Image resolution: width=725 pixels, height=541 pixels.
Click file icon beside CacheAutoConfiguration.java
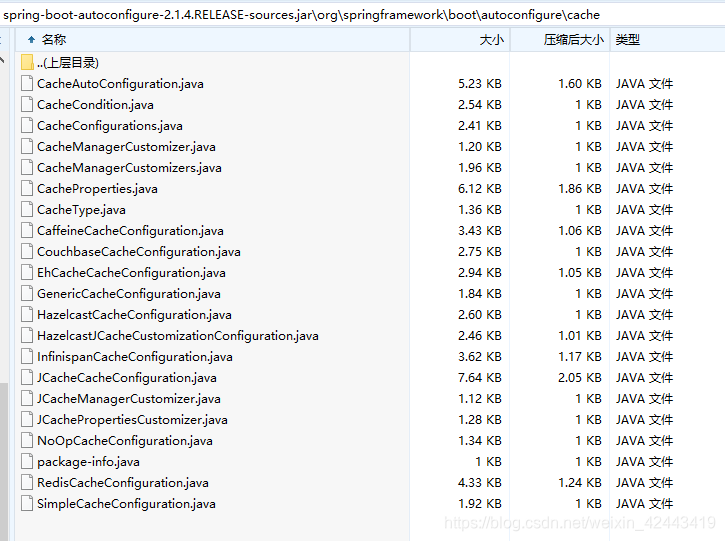pyautogui.click(x=27, y=84)
